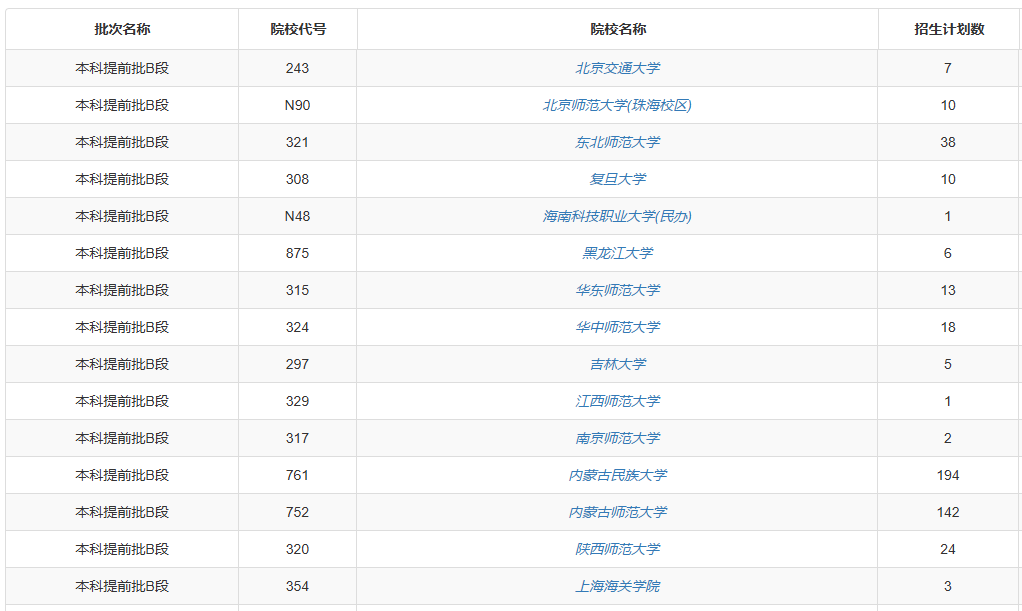Select school code 324 cell

tap(297, 327)
